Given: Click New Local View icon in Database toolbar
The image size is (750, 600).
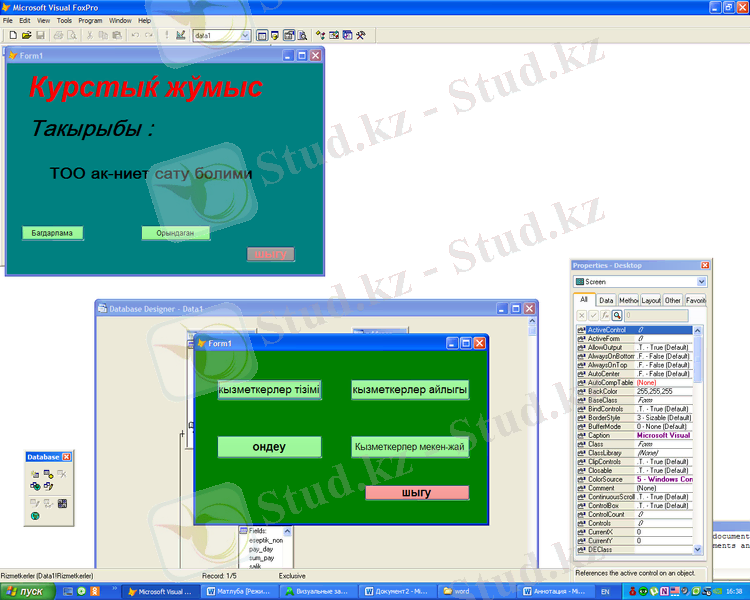Looking at the screenshot, I should 48,486.
